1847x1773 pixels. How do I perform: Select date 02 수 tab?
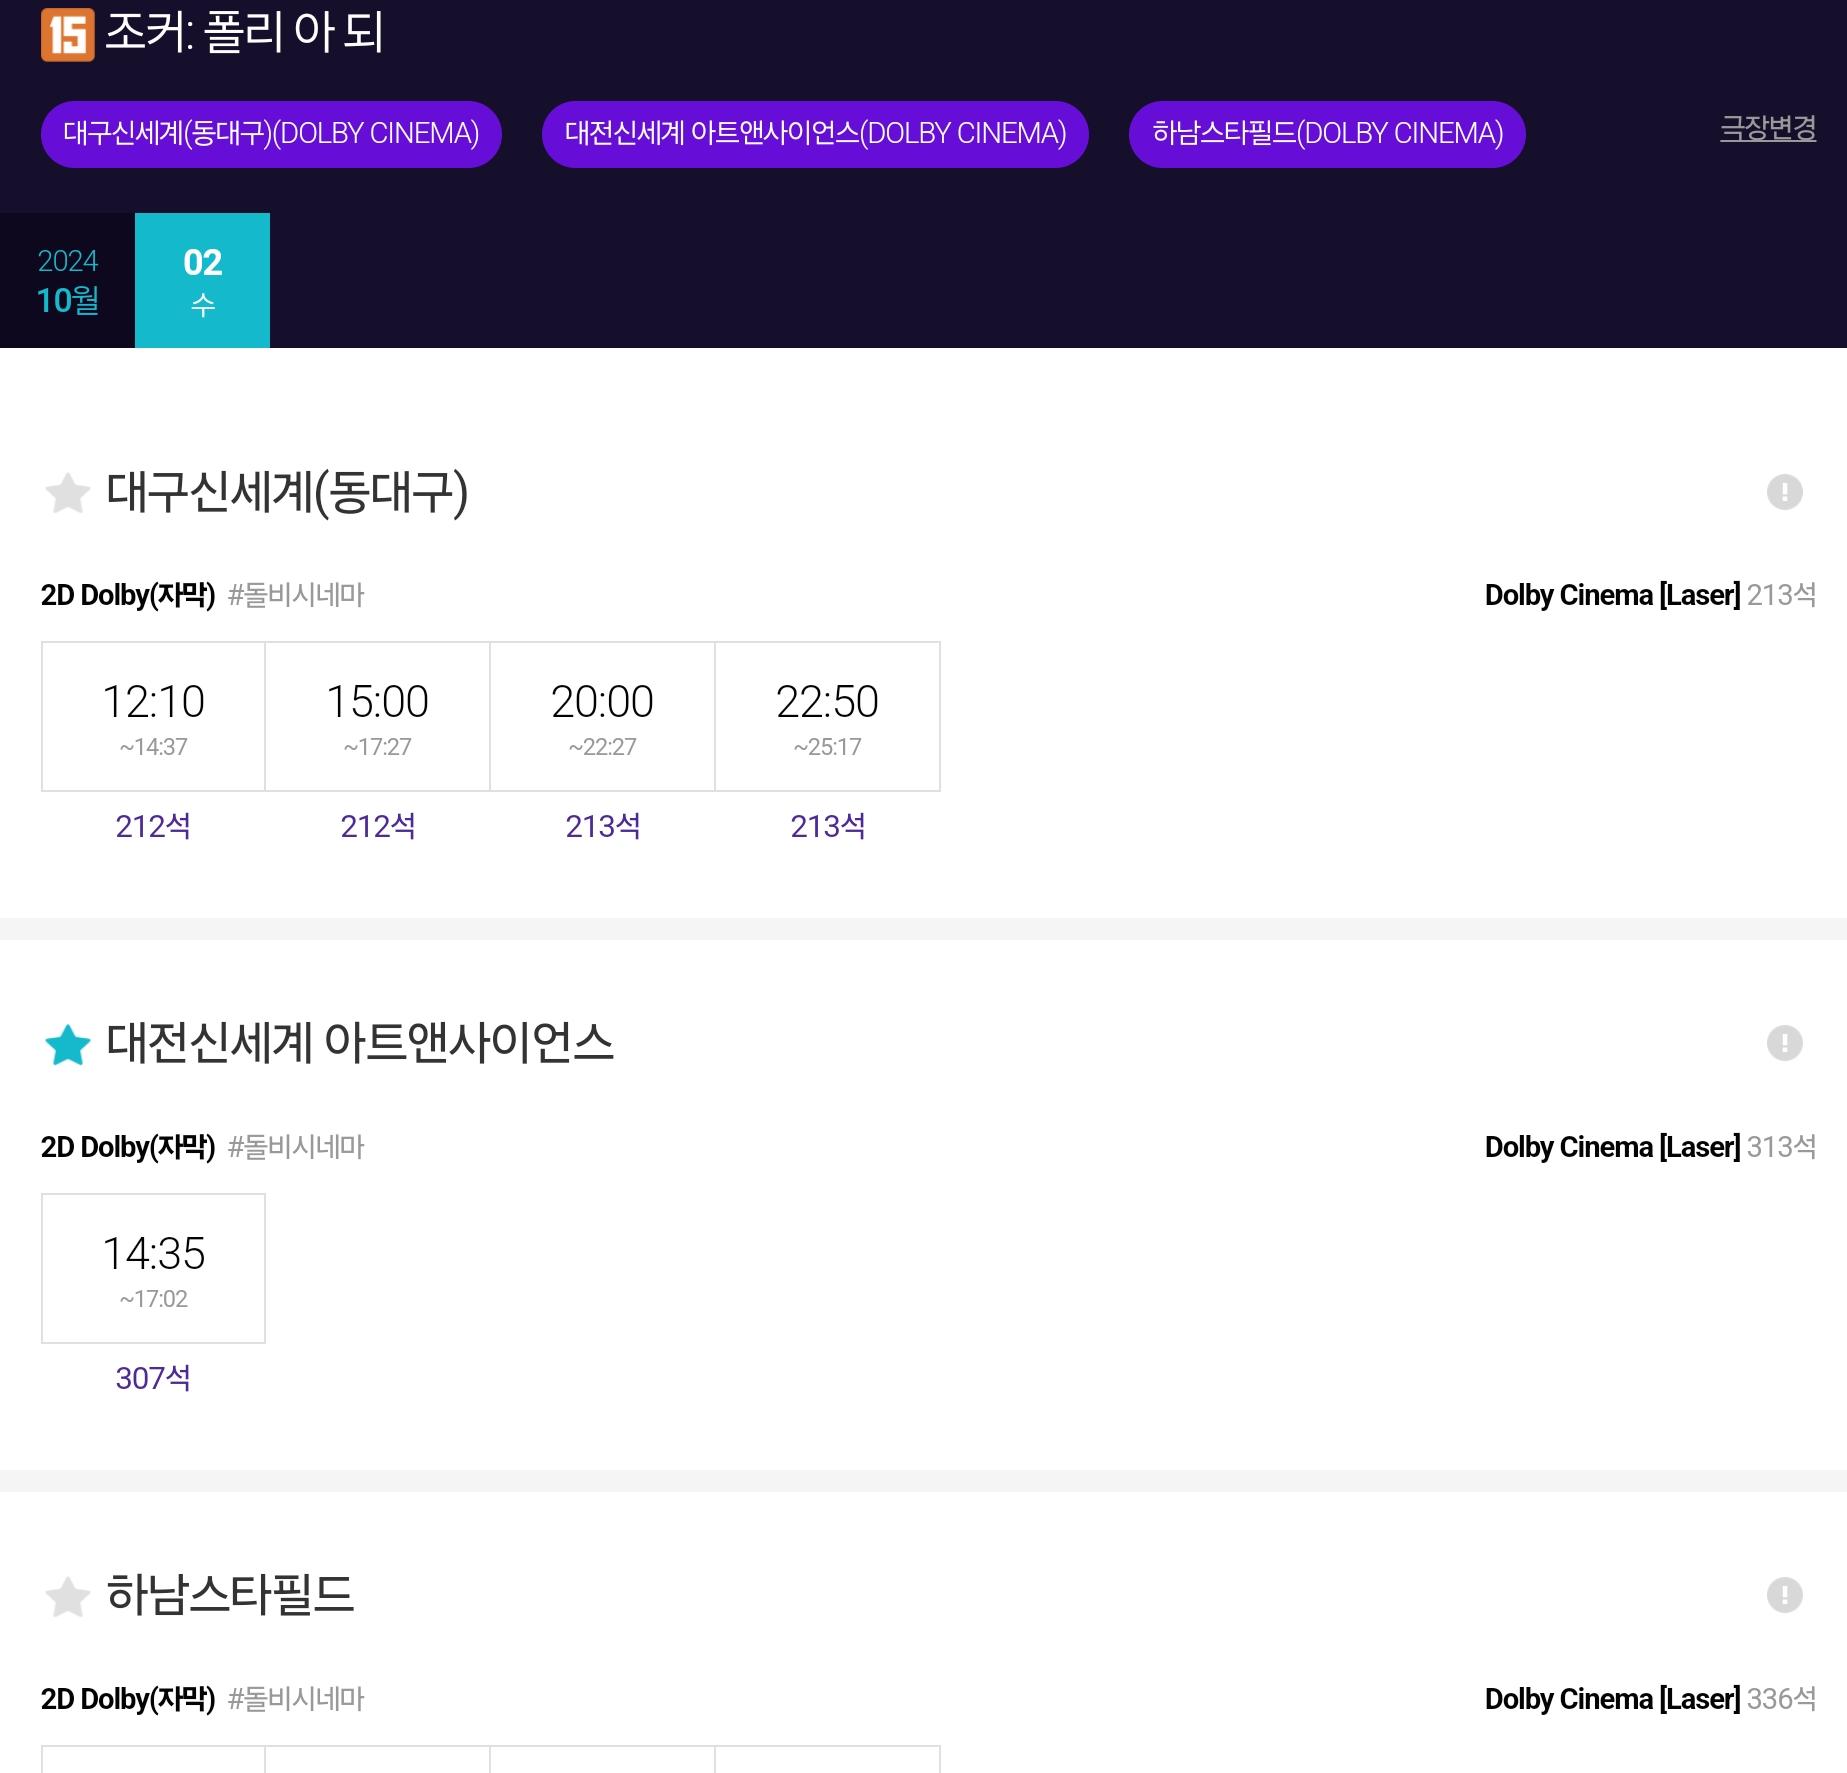[x=202, y=280]
